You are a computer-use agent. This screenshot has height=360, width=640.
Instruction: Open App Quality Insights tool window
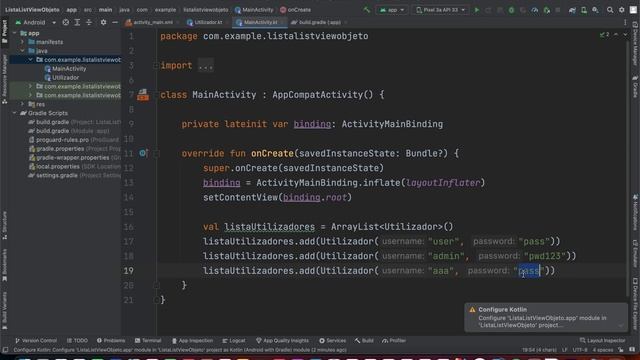coord(282,340)
